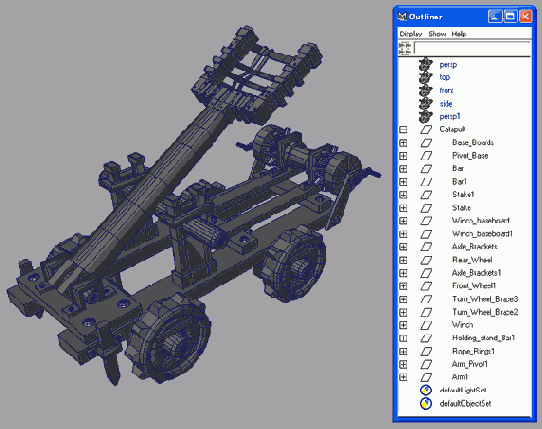Click the persp1 camera icon
Image resolution: width=542 pixels, height=429 pixels.
click(x=426, y=116)
